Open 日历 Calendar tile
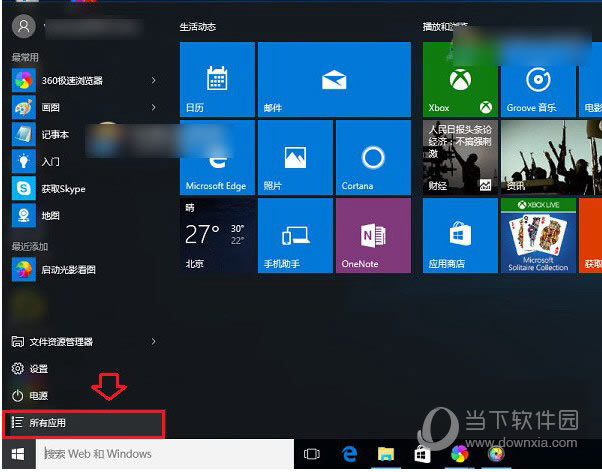Image resolution: width=602 pixels, height=472 pixels. point(217,79)
